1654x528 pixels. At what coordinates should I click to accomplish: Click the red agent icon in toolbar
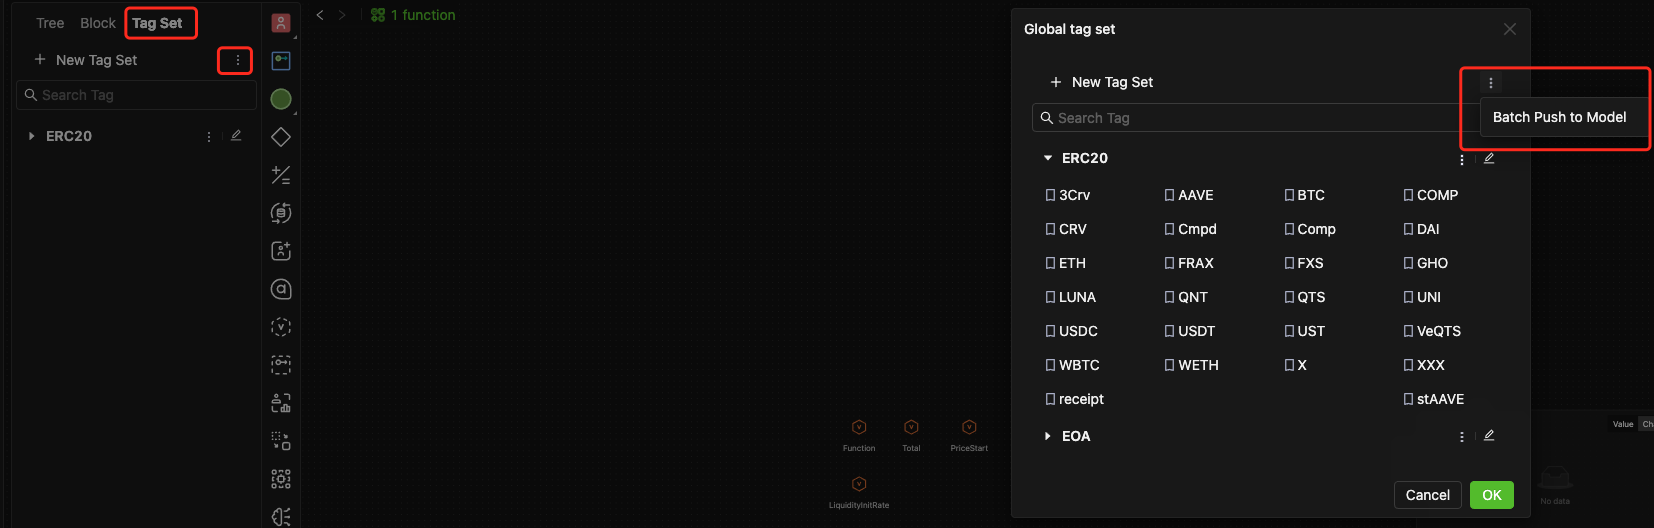281,23
